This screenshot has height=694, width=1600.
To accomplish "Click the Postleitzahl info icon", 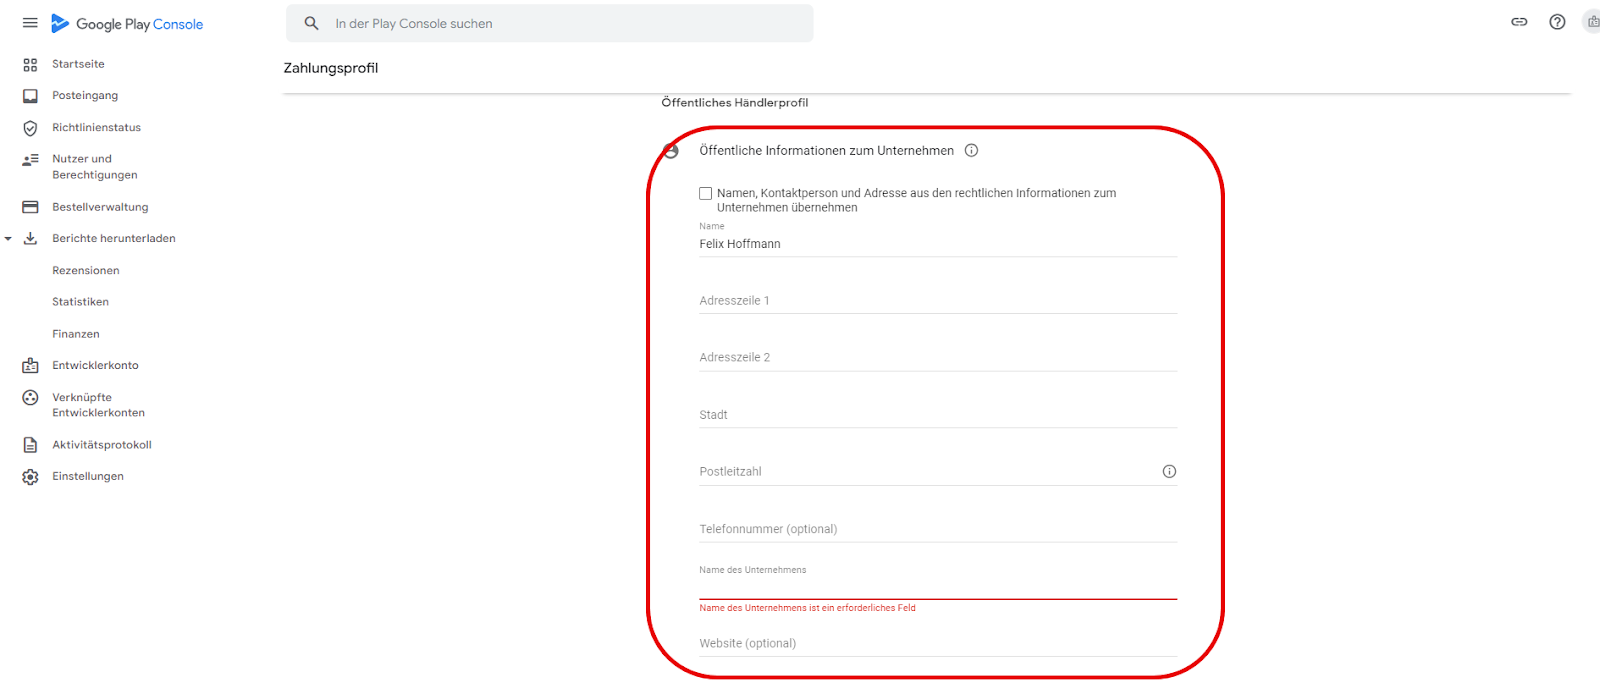I will pos(1169,472).
